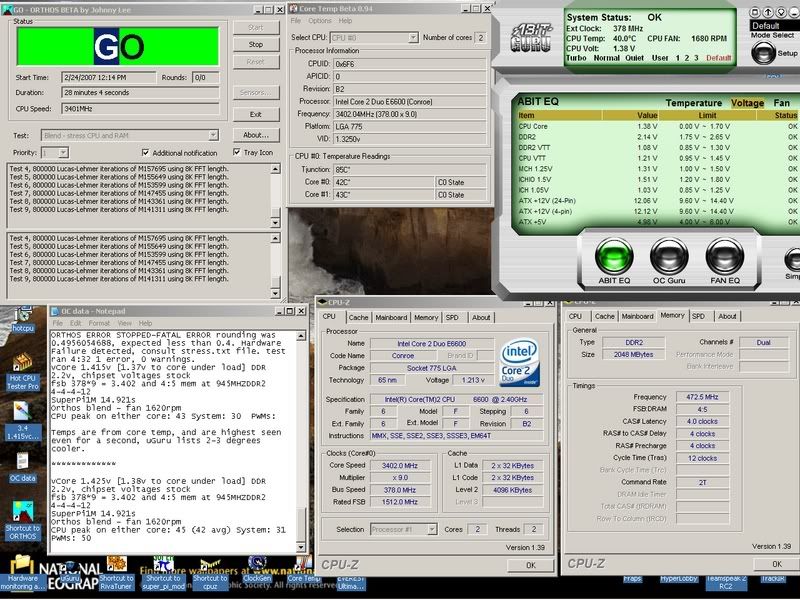Open the OC data desktop file icon
Screen dimensions: 800x600
22,467
